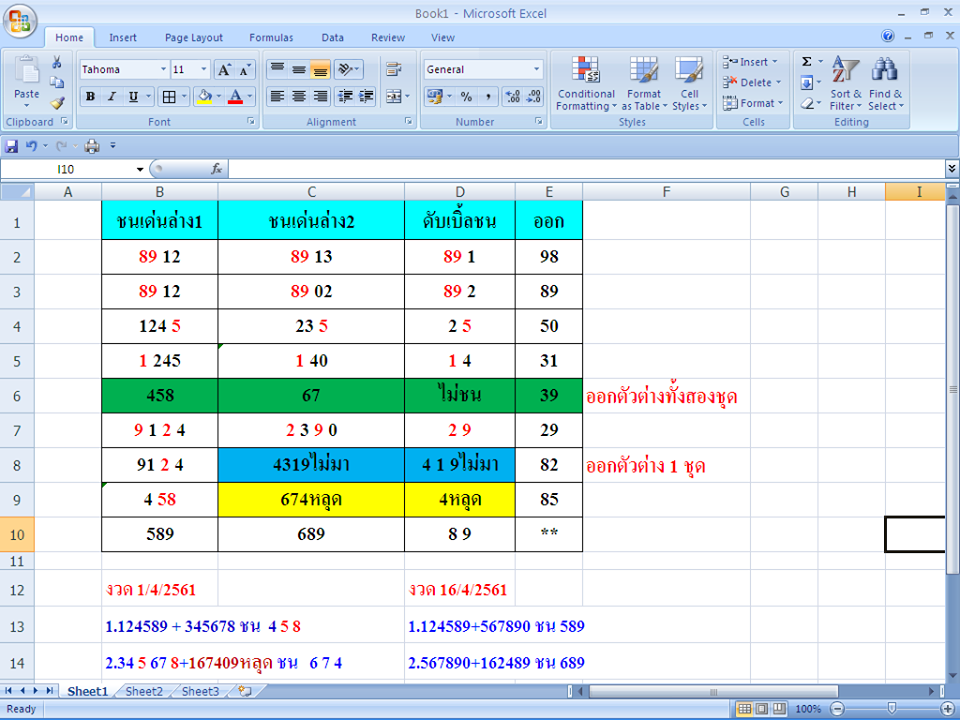Viewport: 960px width, 720px height.
Task: Switch to Sheet2 tab
Action: (144, 691)
